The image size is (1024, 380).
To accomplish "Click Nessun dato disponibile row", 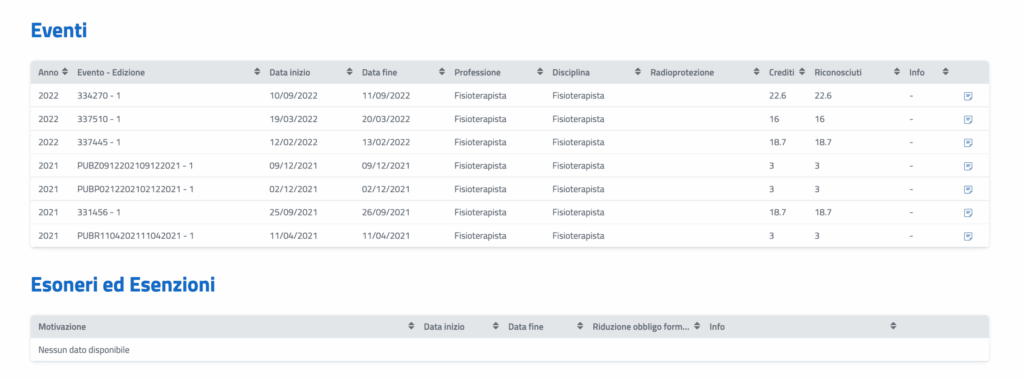I will [x=509, y=350].
